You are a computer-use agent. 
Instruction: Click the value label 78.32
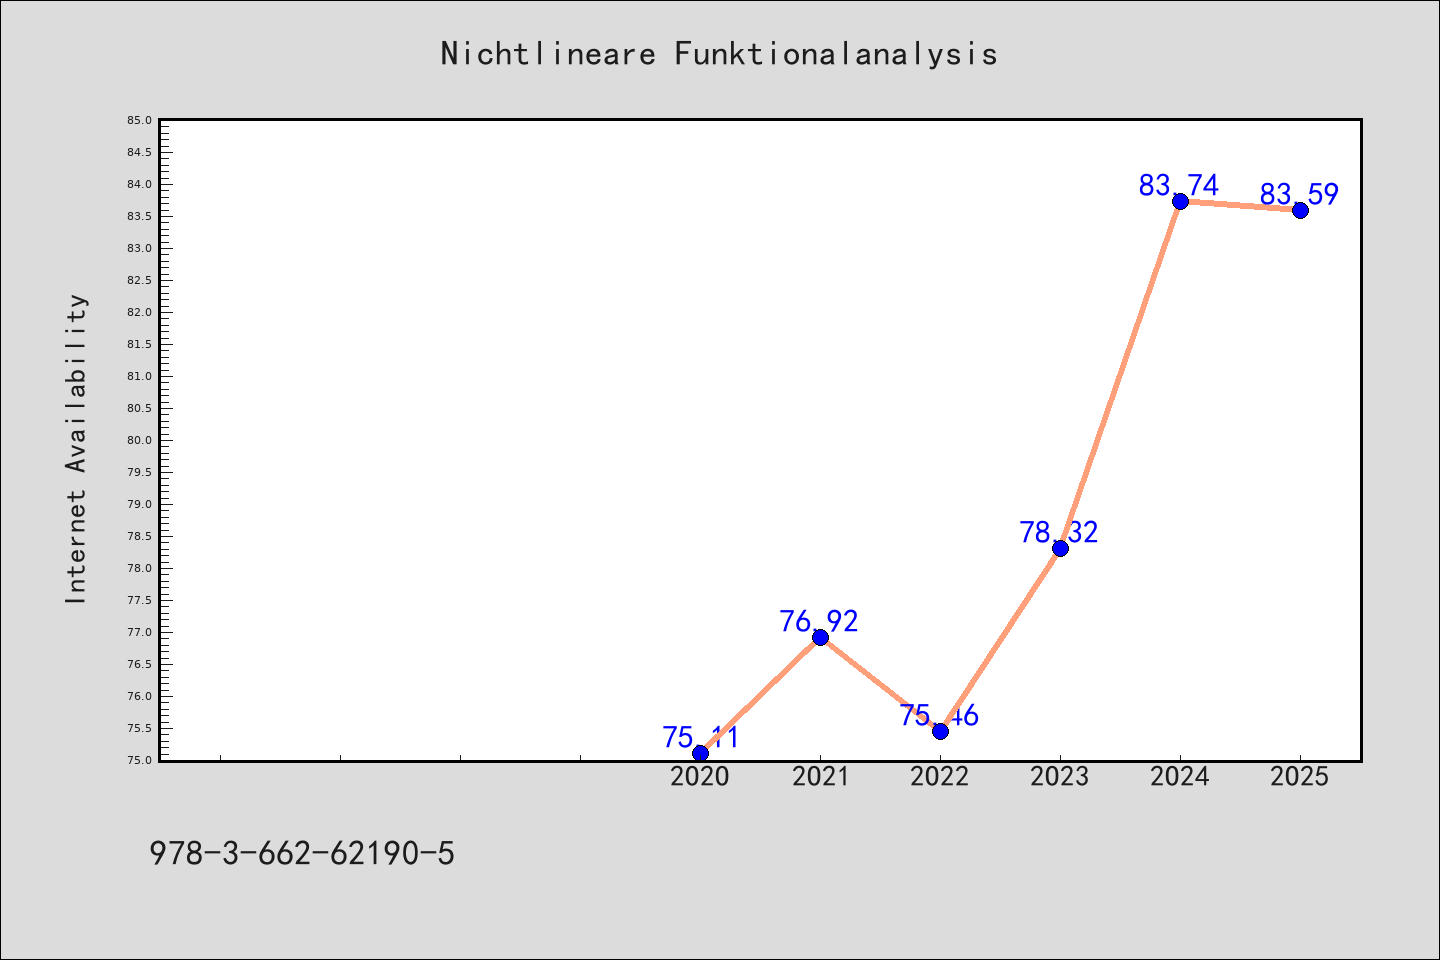(1059, 532)
